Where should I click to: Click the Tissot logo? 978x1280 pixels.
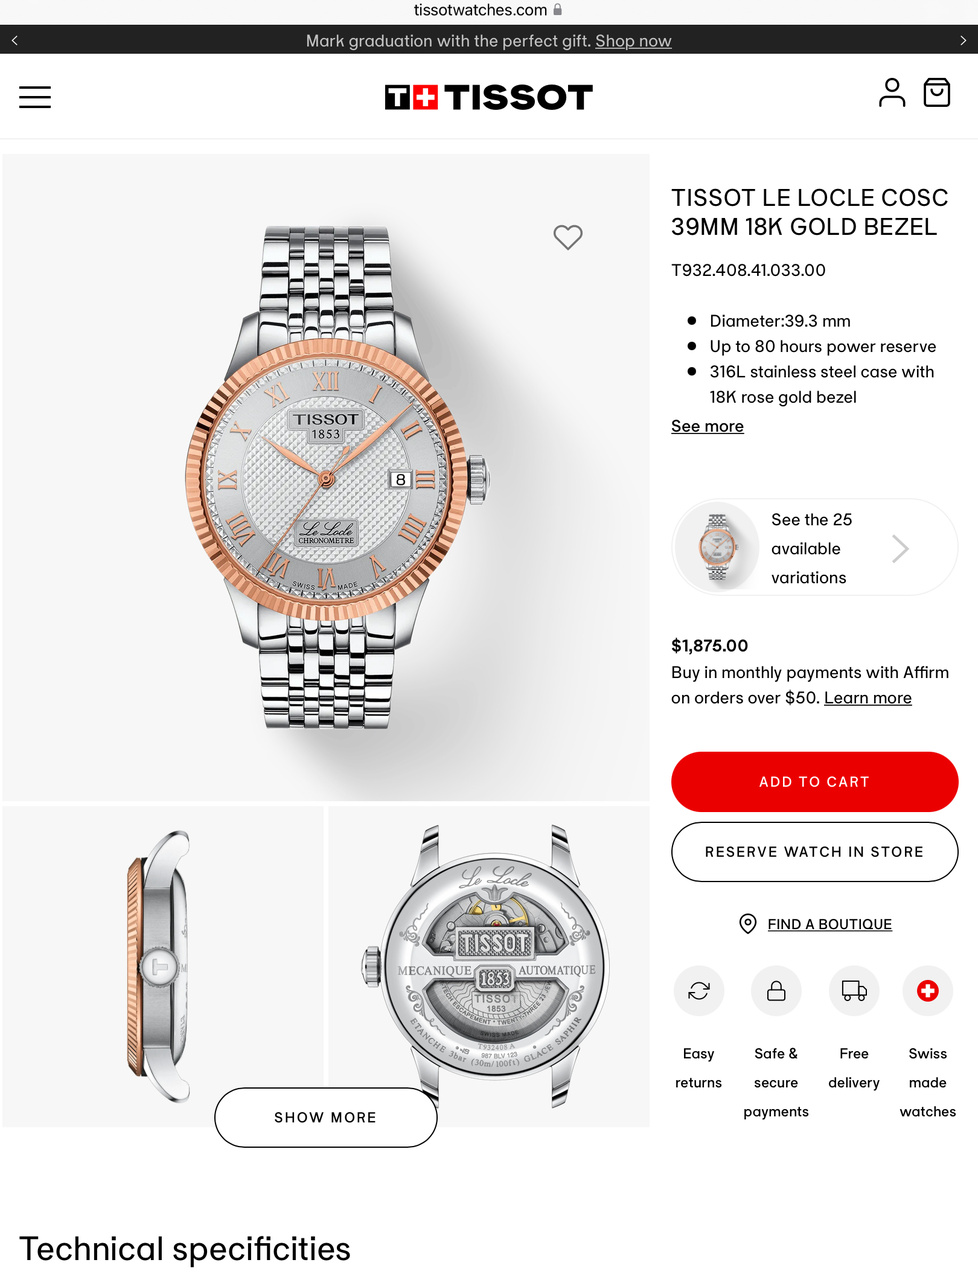tap(489, 97)
